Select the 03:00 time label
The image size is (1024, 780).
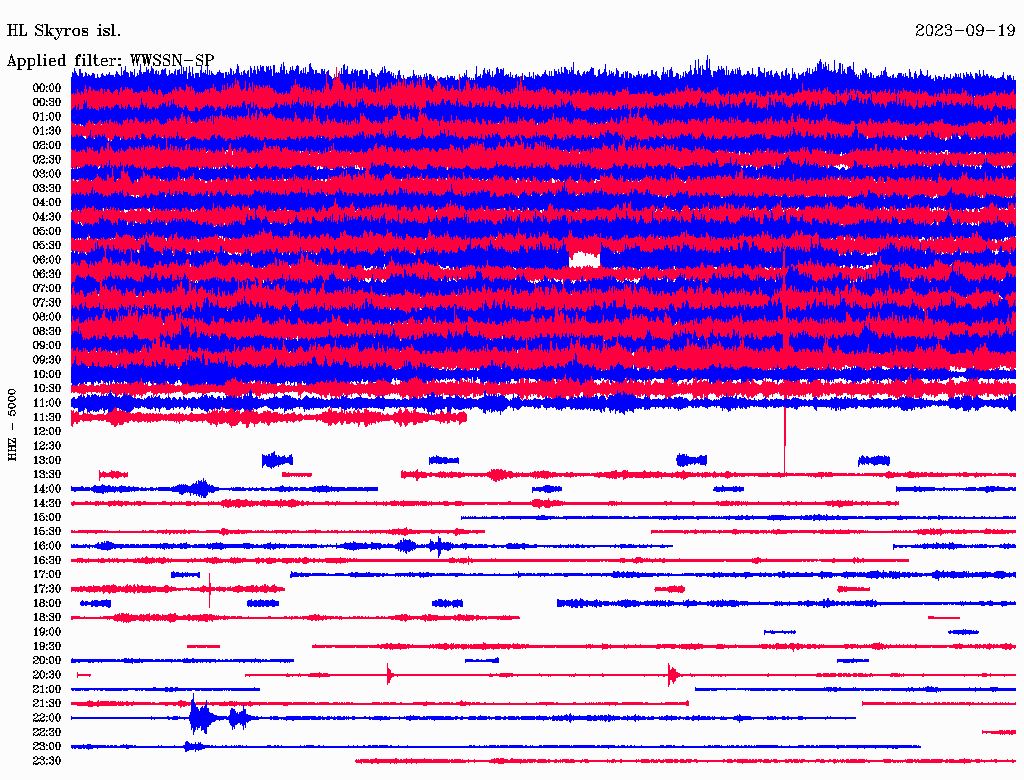tap(47, 174)
